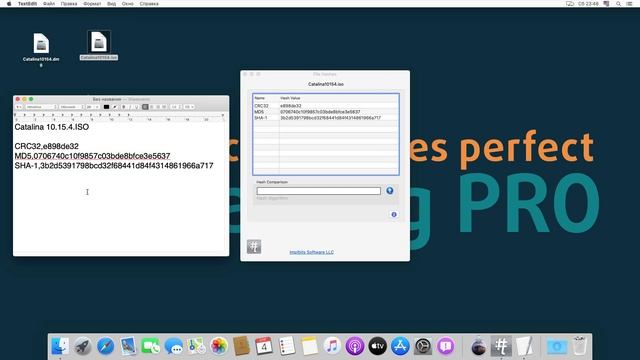Open Apple TV from the Dock

pyautogui.click(x=378, y=347)
